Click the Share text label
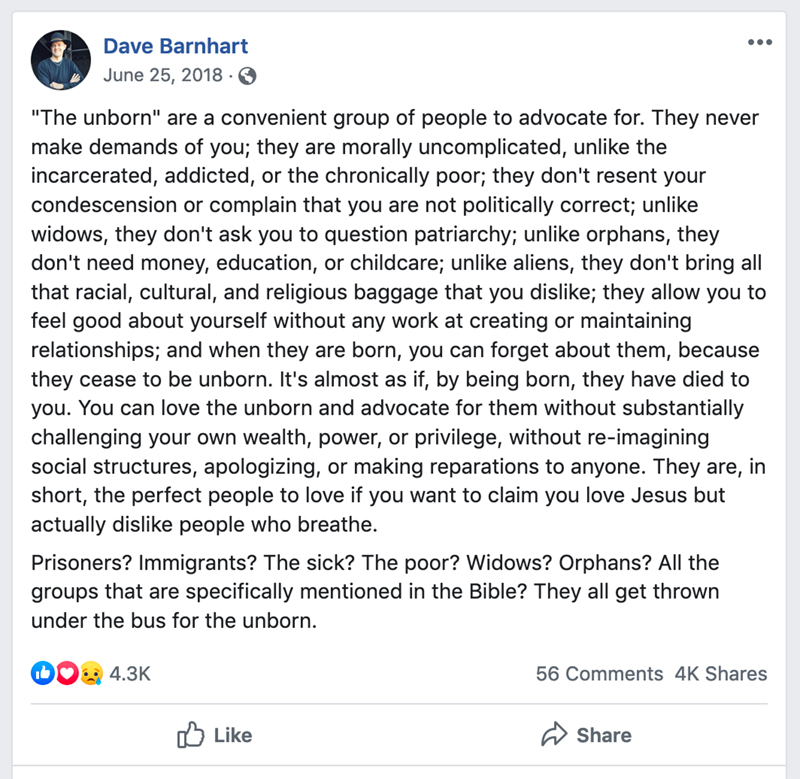The image size is (800, 779). [604, 735]
